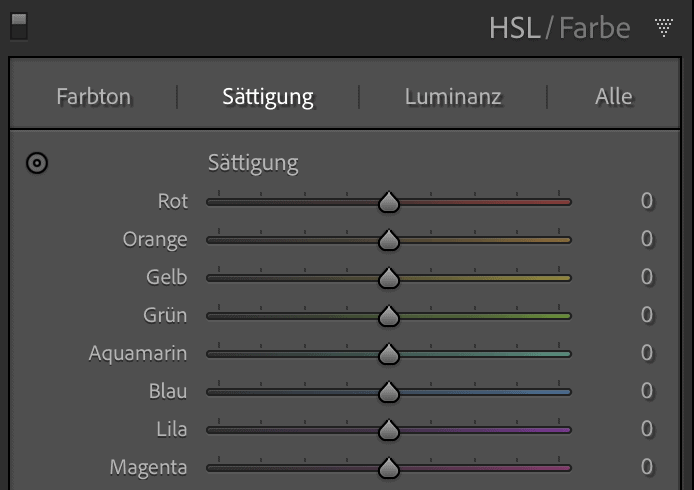This screenshot has height=490, width=694.
Task: Show all HSL sections with Alle
Action: [x=613, y=96]
